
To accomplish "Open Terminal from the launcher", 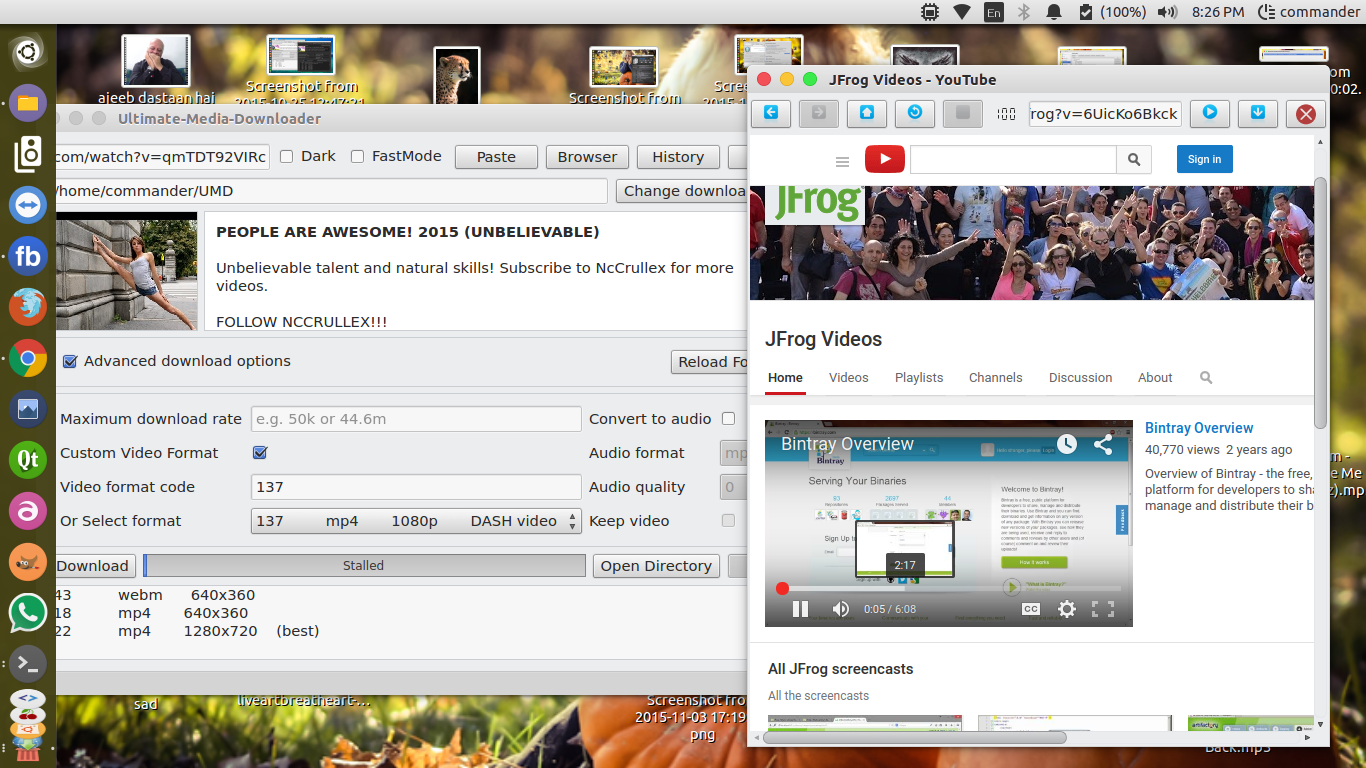I will point(28,663).
